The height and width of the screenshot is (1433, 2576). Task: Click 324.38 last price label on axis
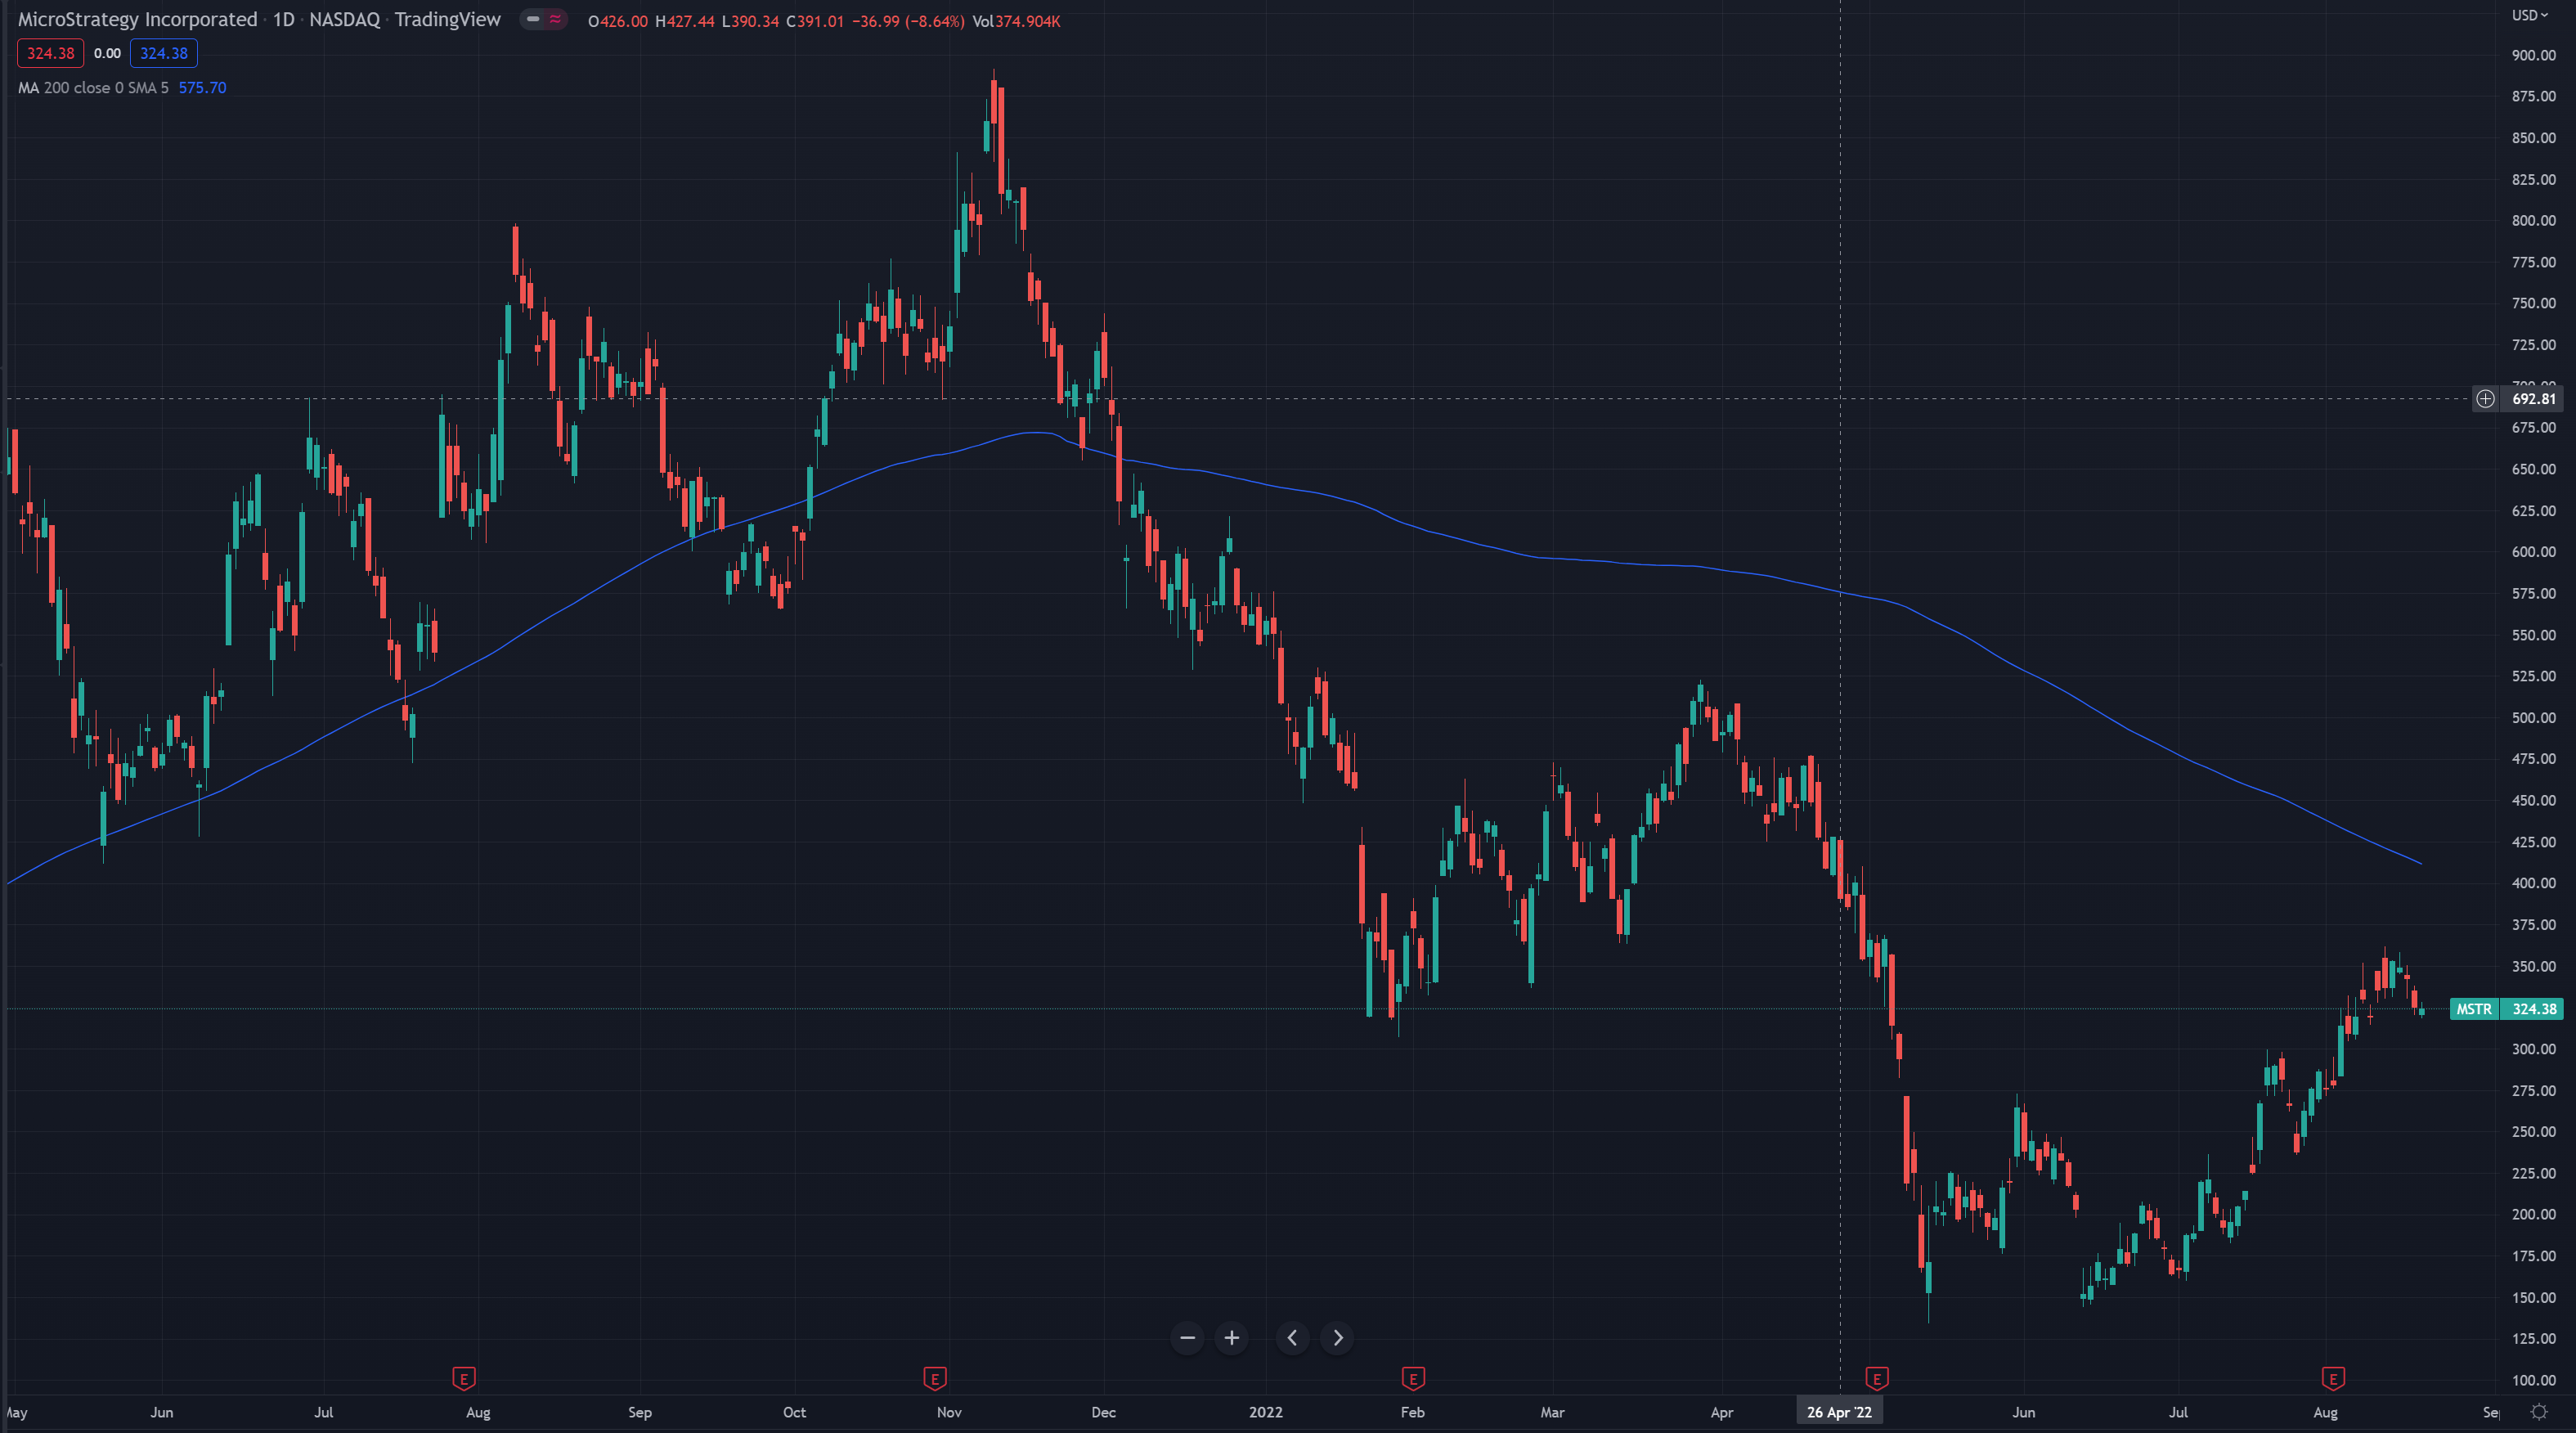2534,1009
